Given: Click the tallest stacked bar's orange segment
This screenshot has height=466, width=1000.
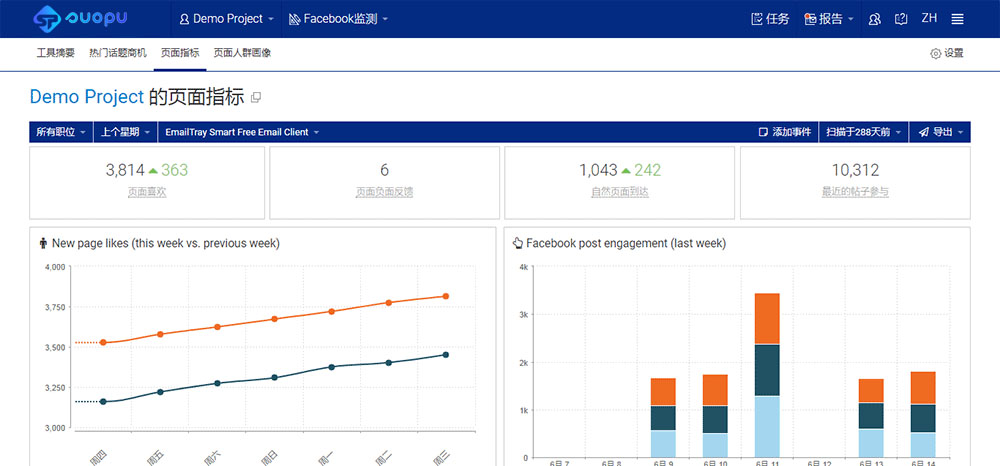Looking at the screenshot, I should [x=767, y=318].
